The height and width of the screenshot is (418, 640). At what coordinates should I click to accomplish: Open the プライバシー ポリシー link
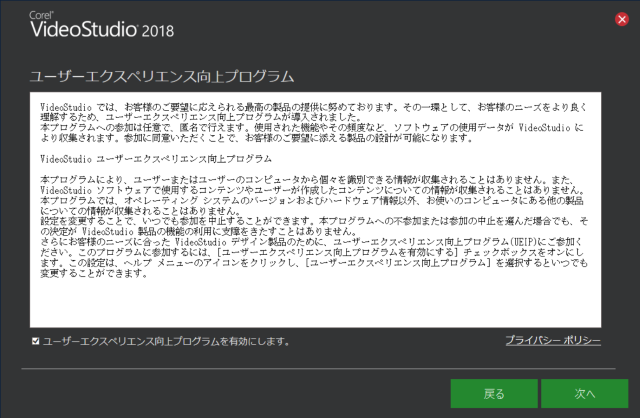point(553,340)
